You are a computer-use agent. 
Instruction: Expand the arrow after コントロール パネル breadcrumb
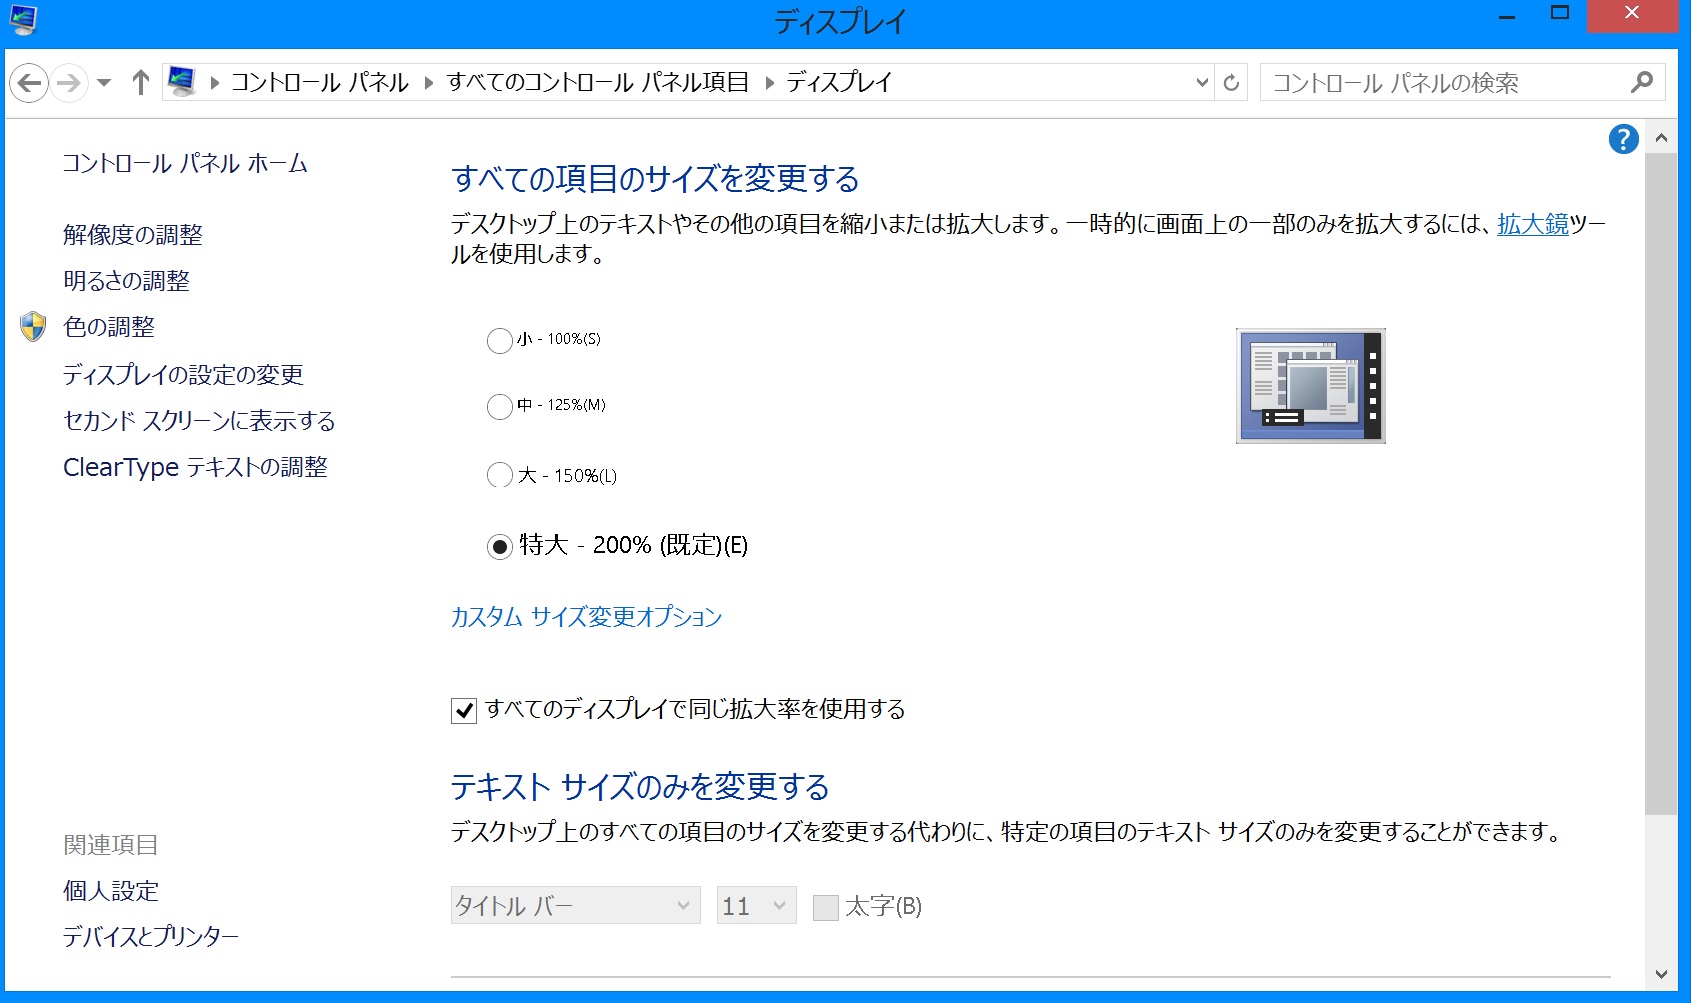tap(429, 82)
